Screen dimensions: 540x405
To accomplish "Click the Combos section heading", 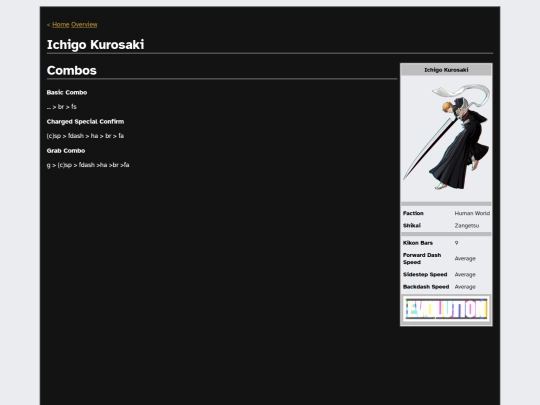I will coord(72,71).
